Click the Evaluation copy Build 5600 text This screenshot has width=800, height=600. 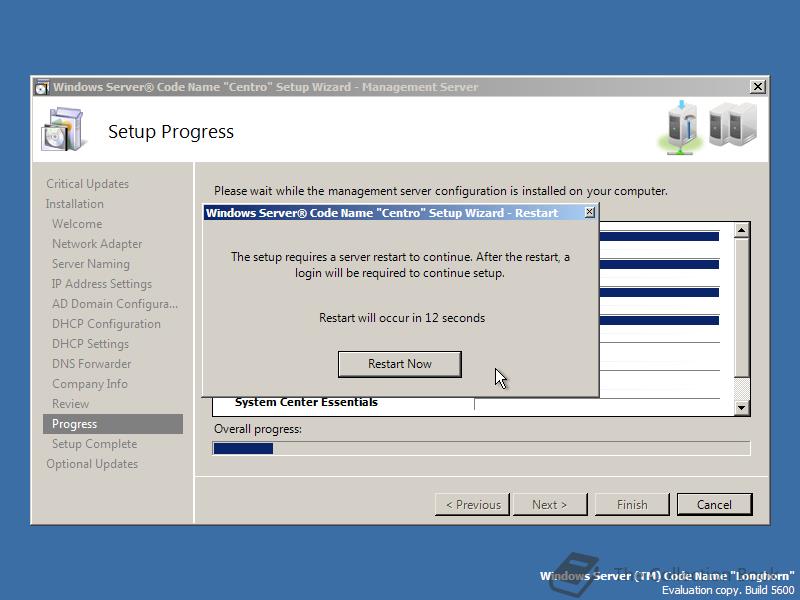click(x=728, y=590)
